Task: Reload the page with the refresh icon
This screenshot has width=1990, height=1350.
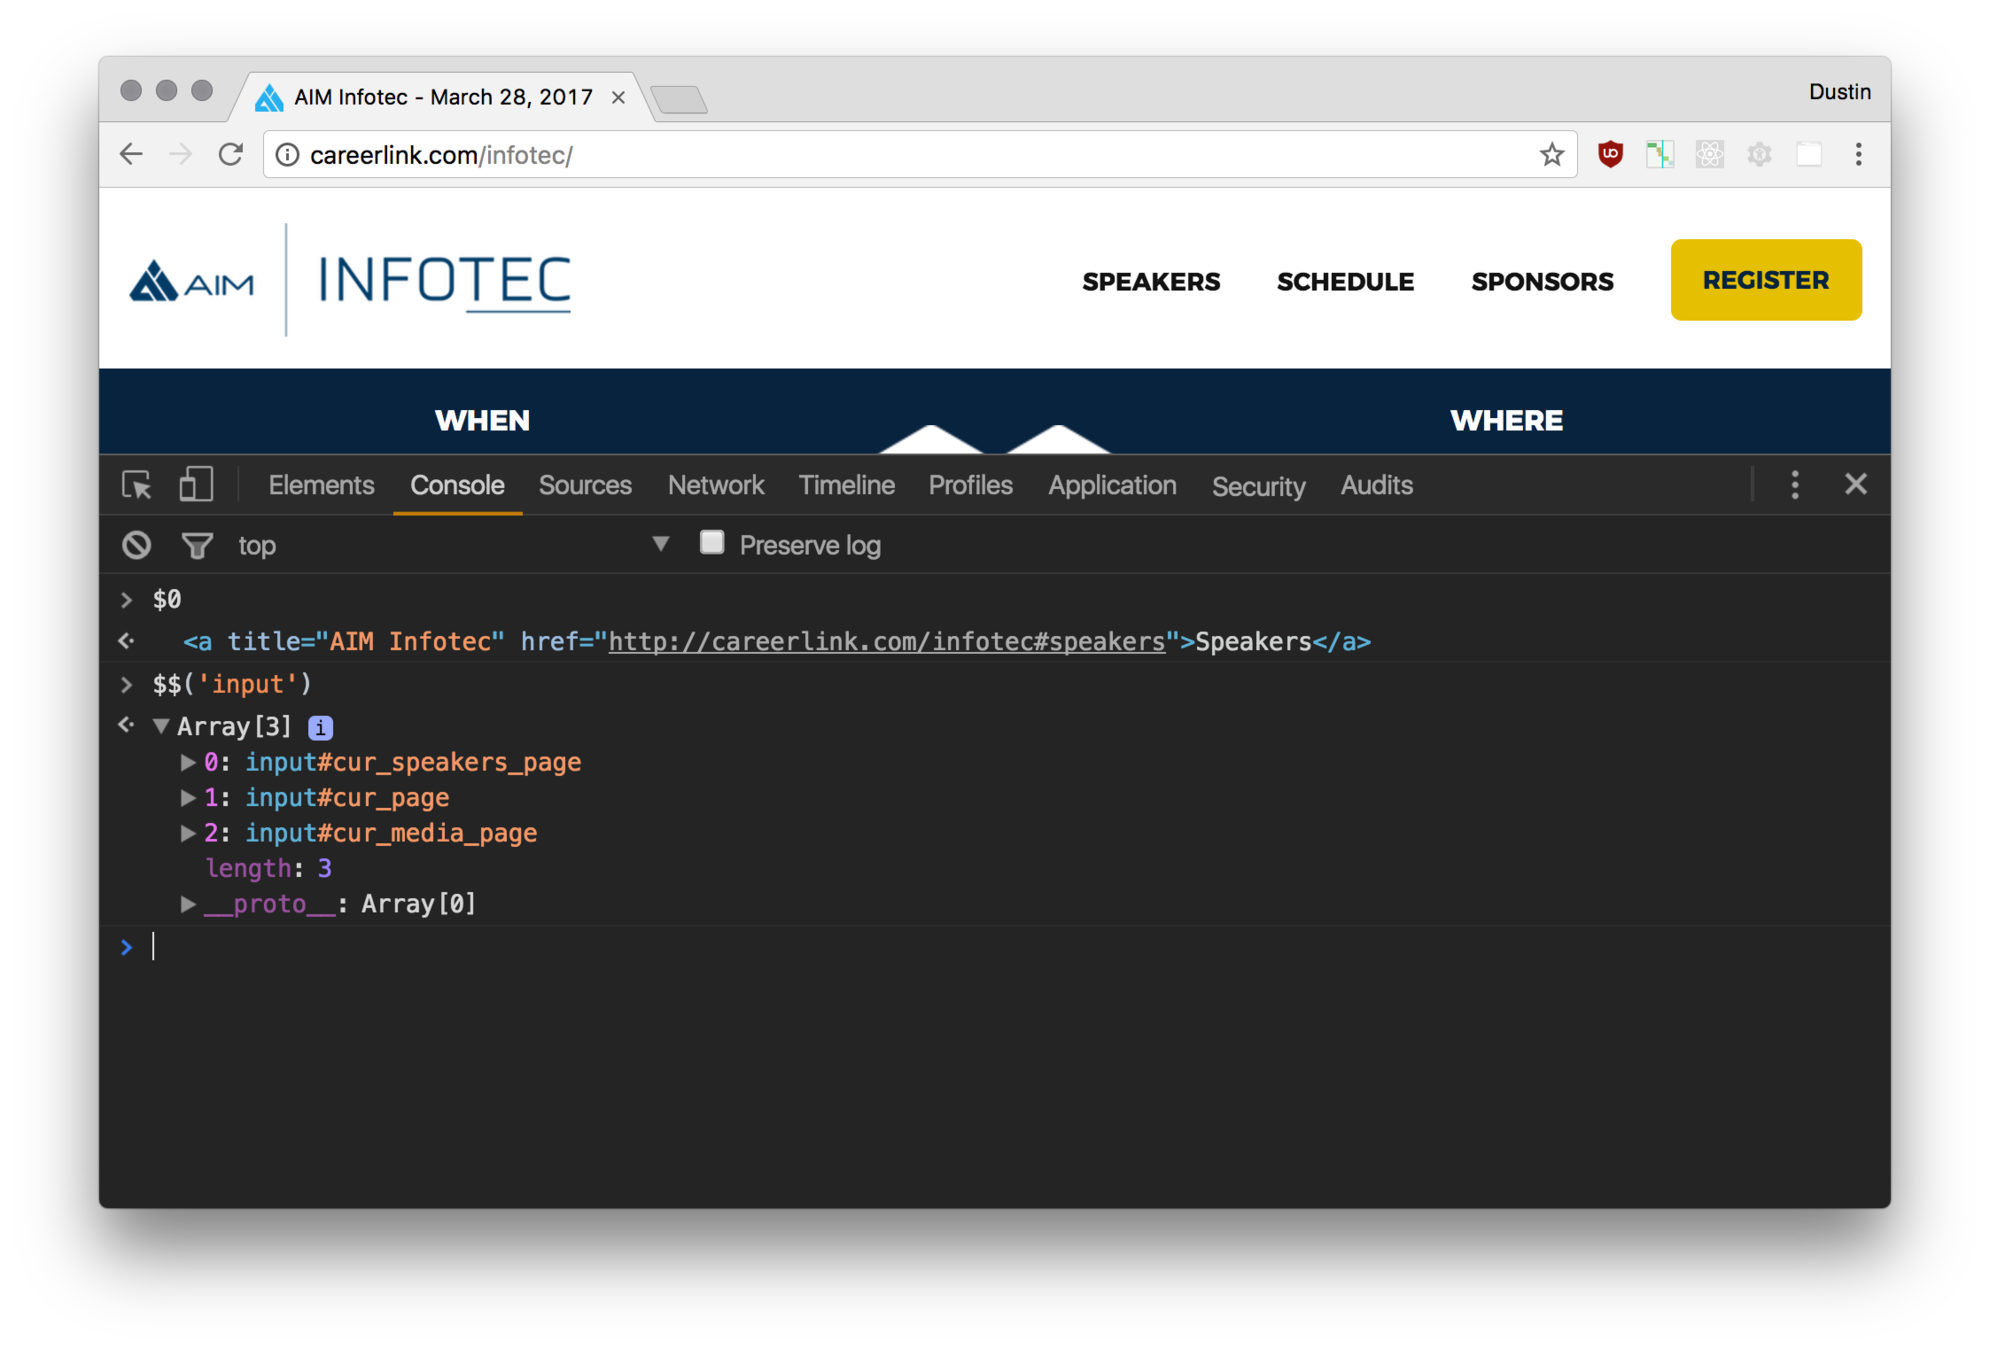Action: [231, 154]
